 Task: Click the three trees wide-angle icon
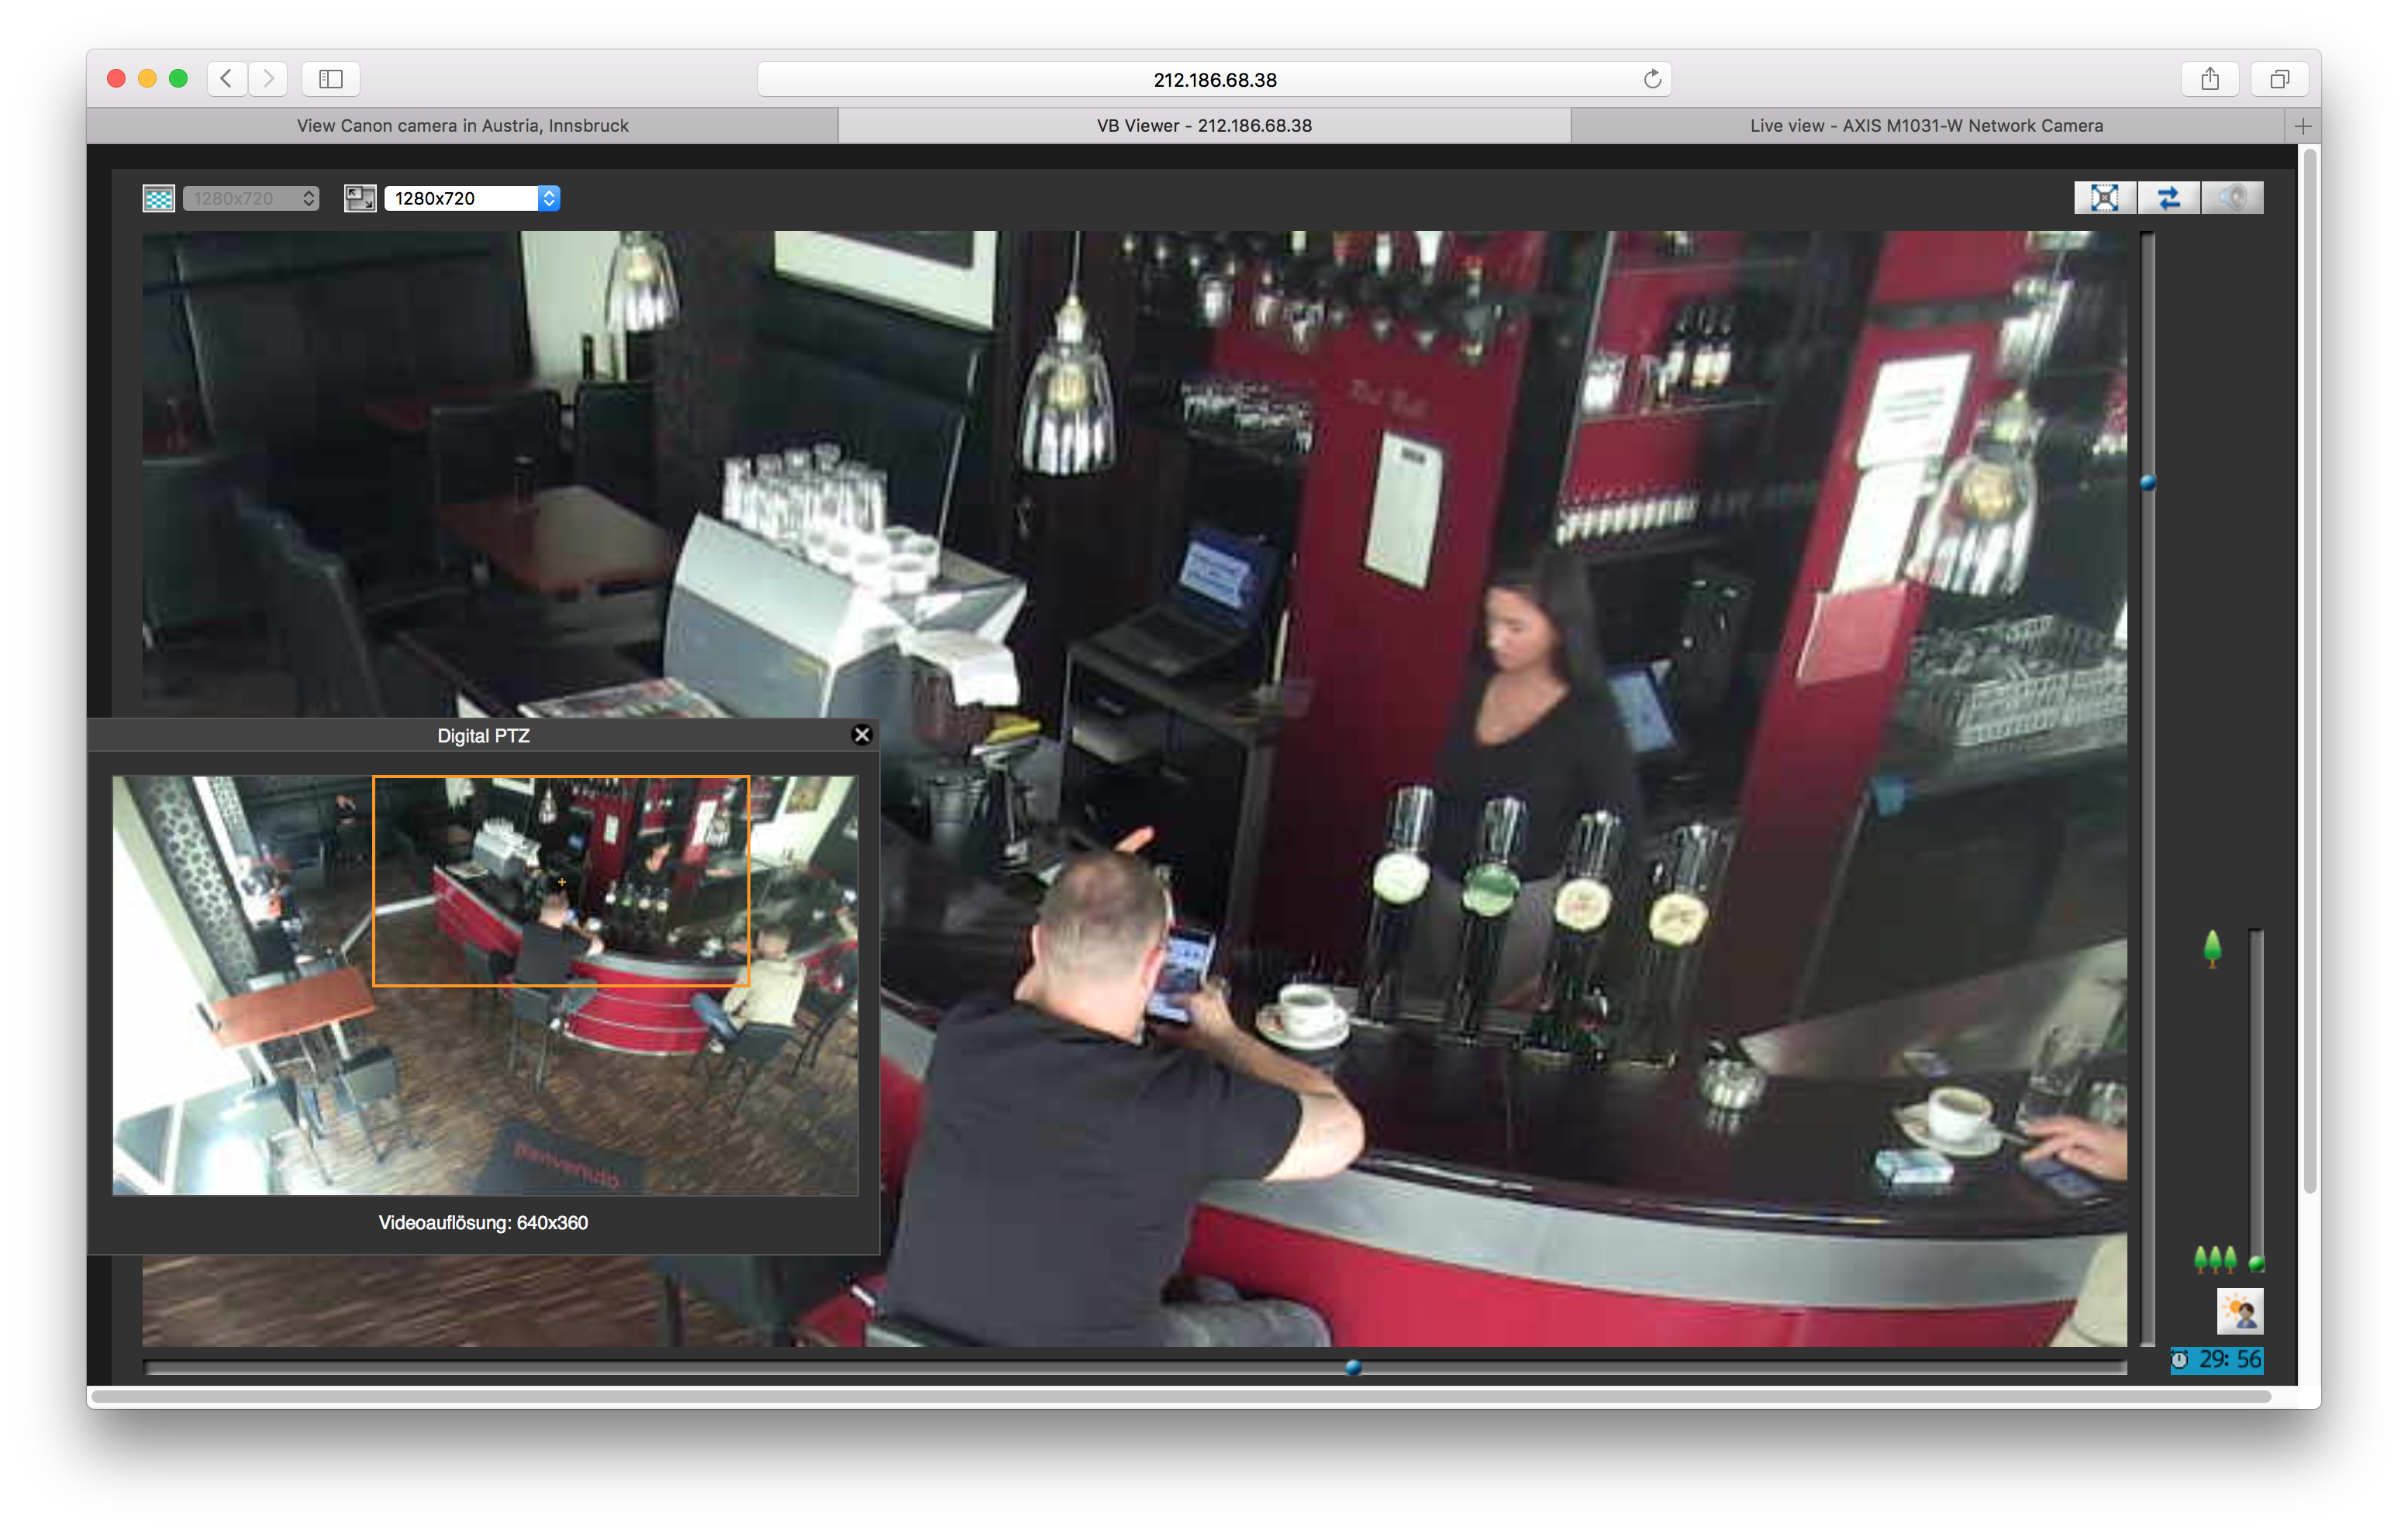coord(2214,1260)
